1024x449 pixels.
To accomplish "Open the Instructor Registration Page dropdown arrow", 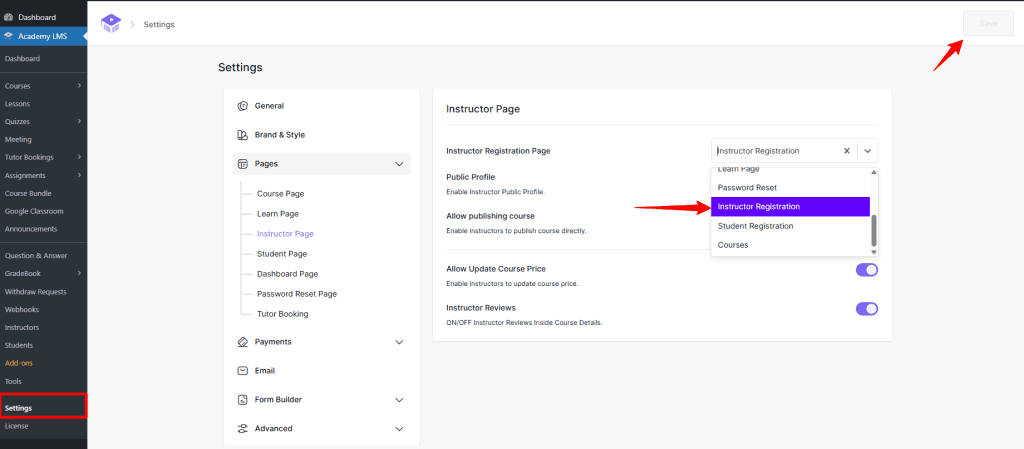I will pos(868,151).
